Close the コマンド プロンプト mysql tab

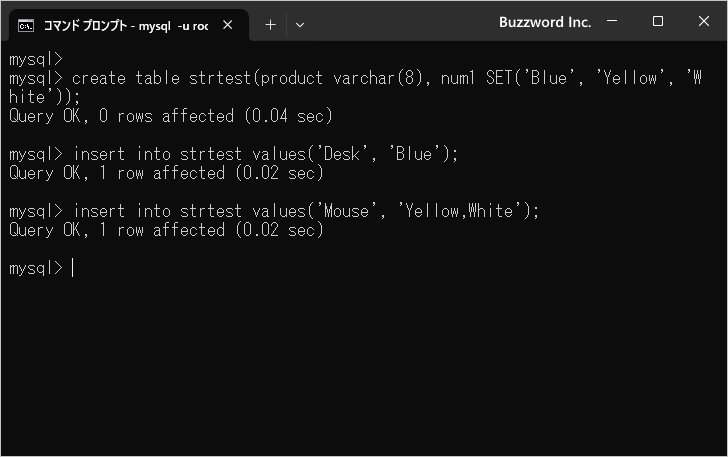click(x=228, y=25)
